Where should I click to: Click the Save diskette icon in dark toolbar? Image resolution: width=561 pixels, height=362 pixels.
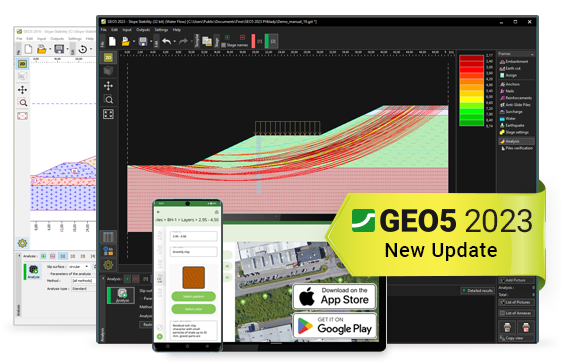[x=143, y=41]
